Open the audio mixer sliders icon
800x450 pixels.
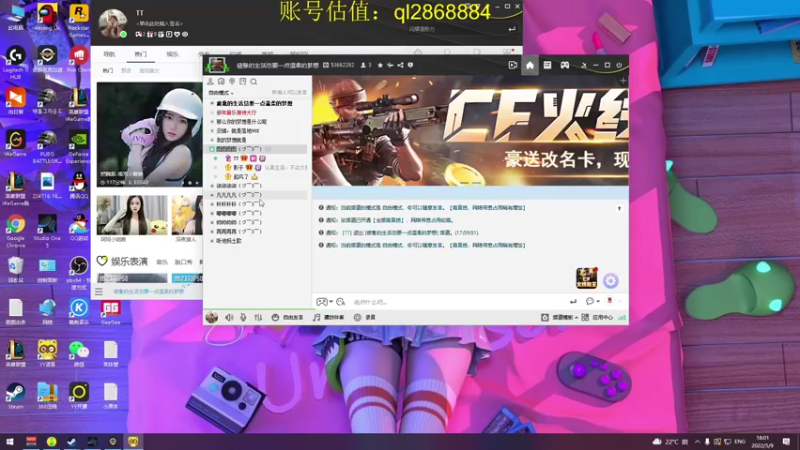pos(258,317)
